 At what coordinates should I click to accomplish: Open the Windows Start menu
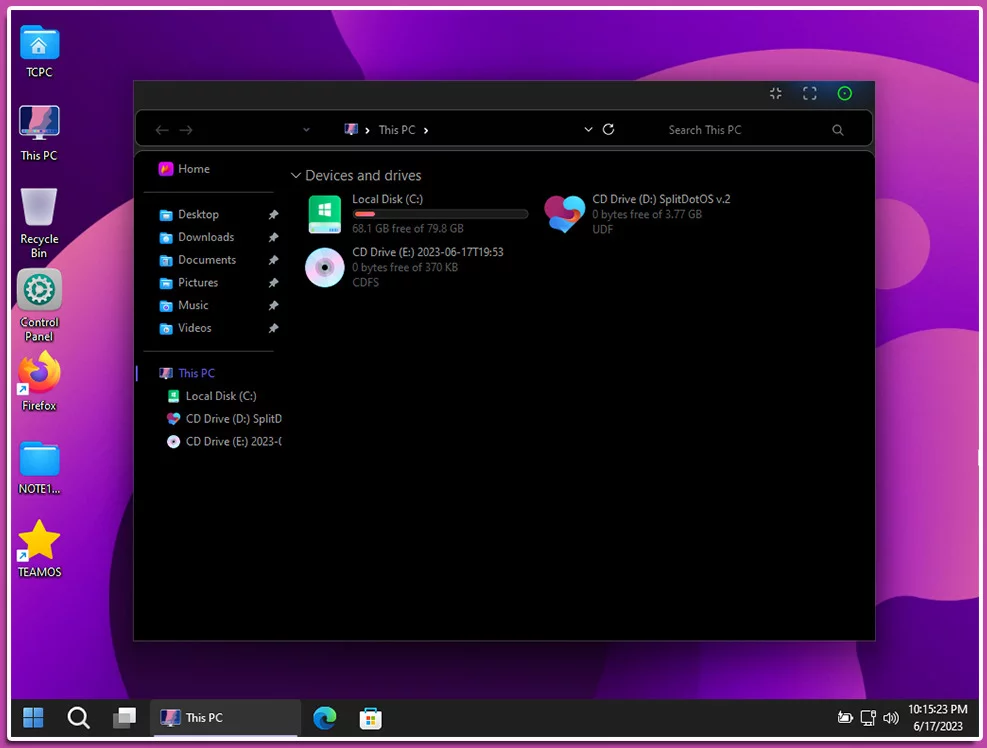click(x=33, y=717)
